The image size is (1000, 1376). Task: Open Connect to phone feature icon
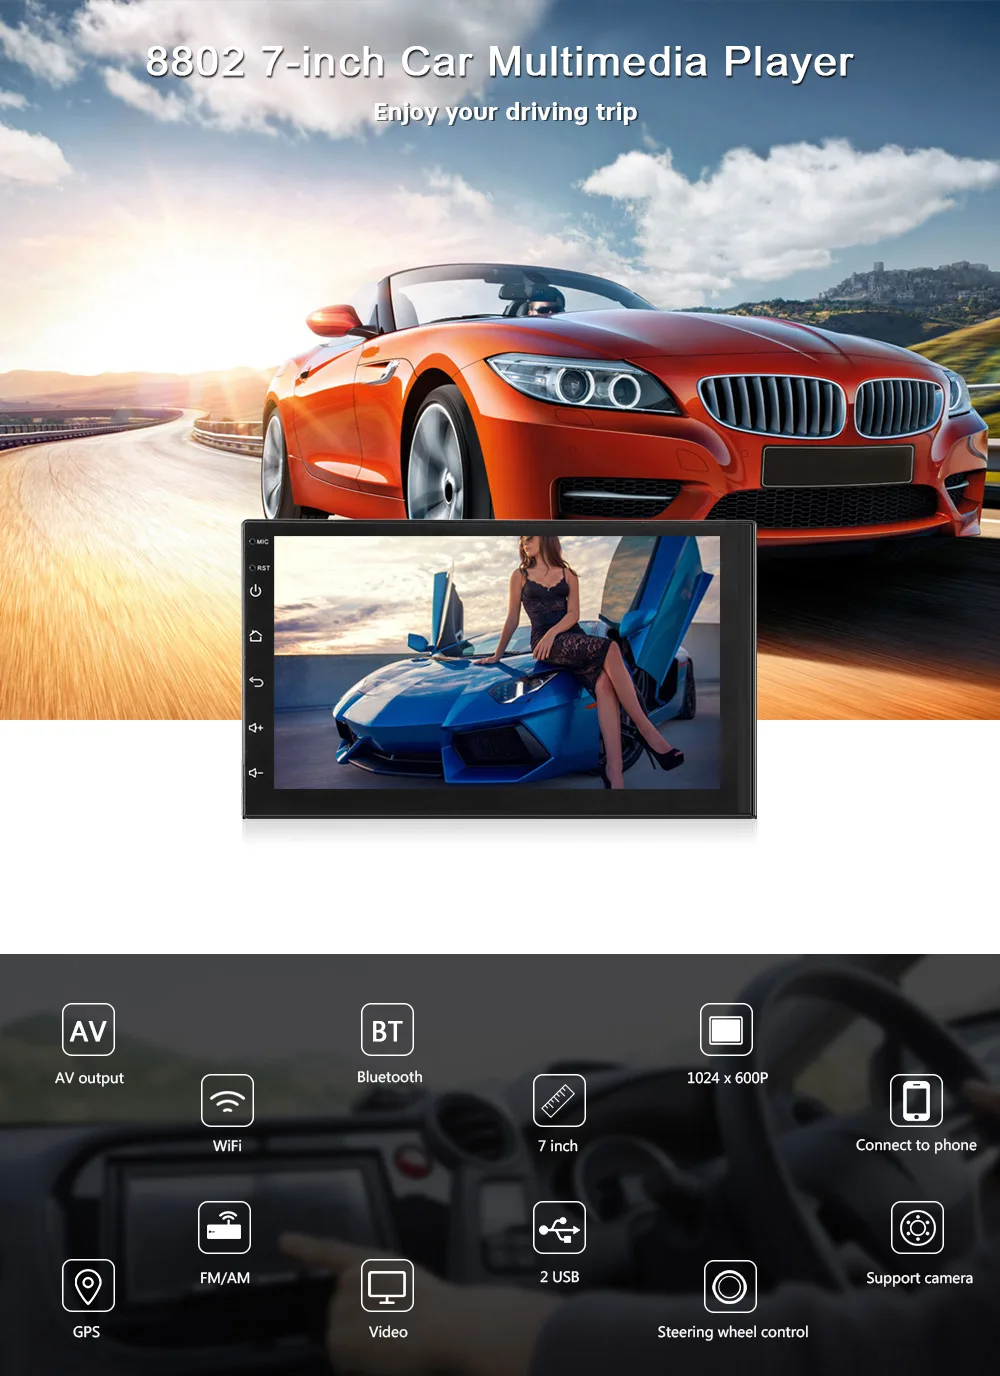[916, 1103]
